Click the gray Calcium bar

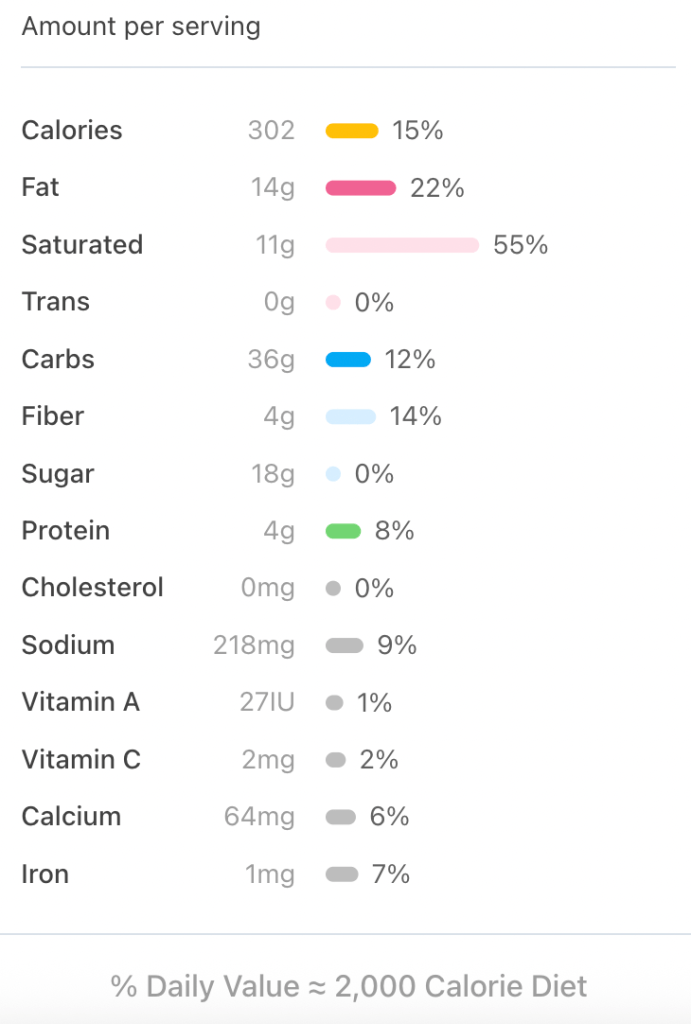[x=341, y=817]
